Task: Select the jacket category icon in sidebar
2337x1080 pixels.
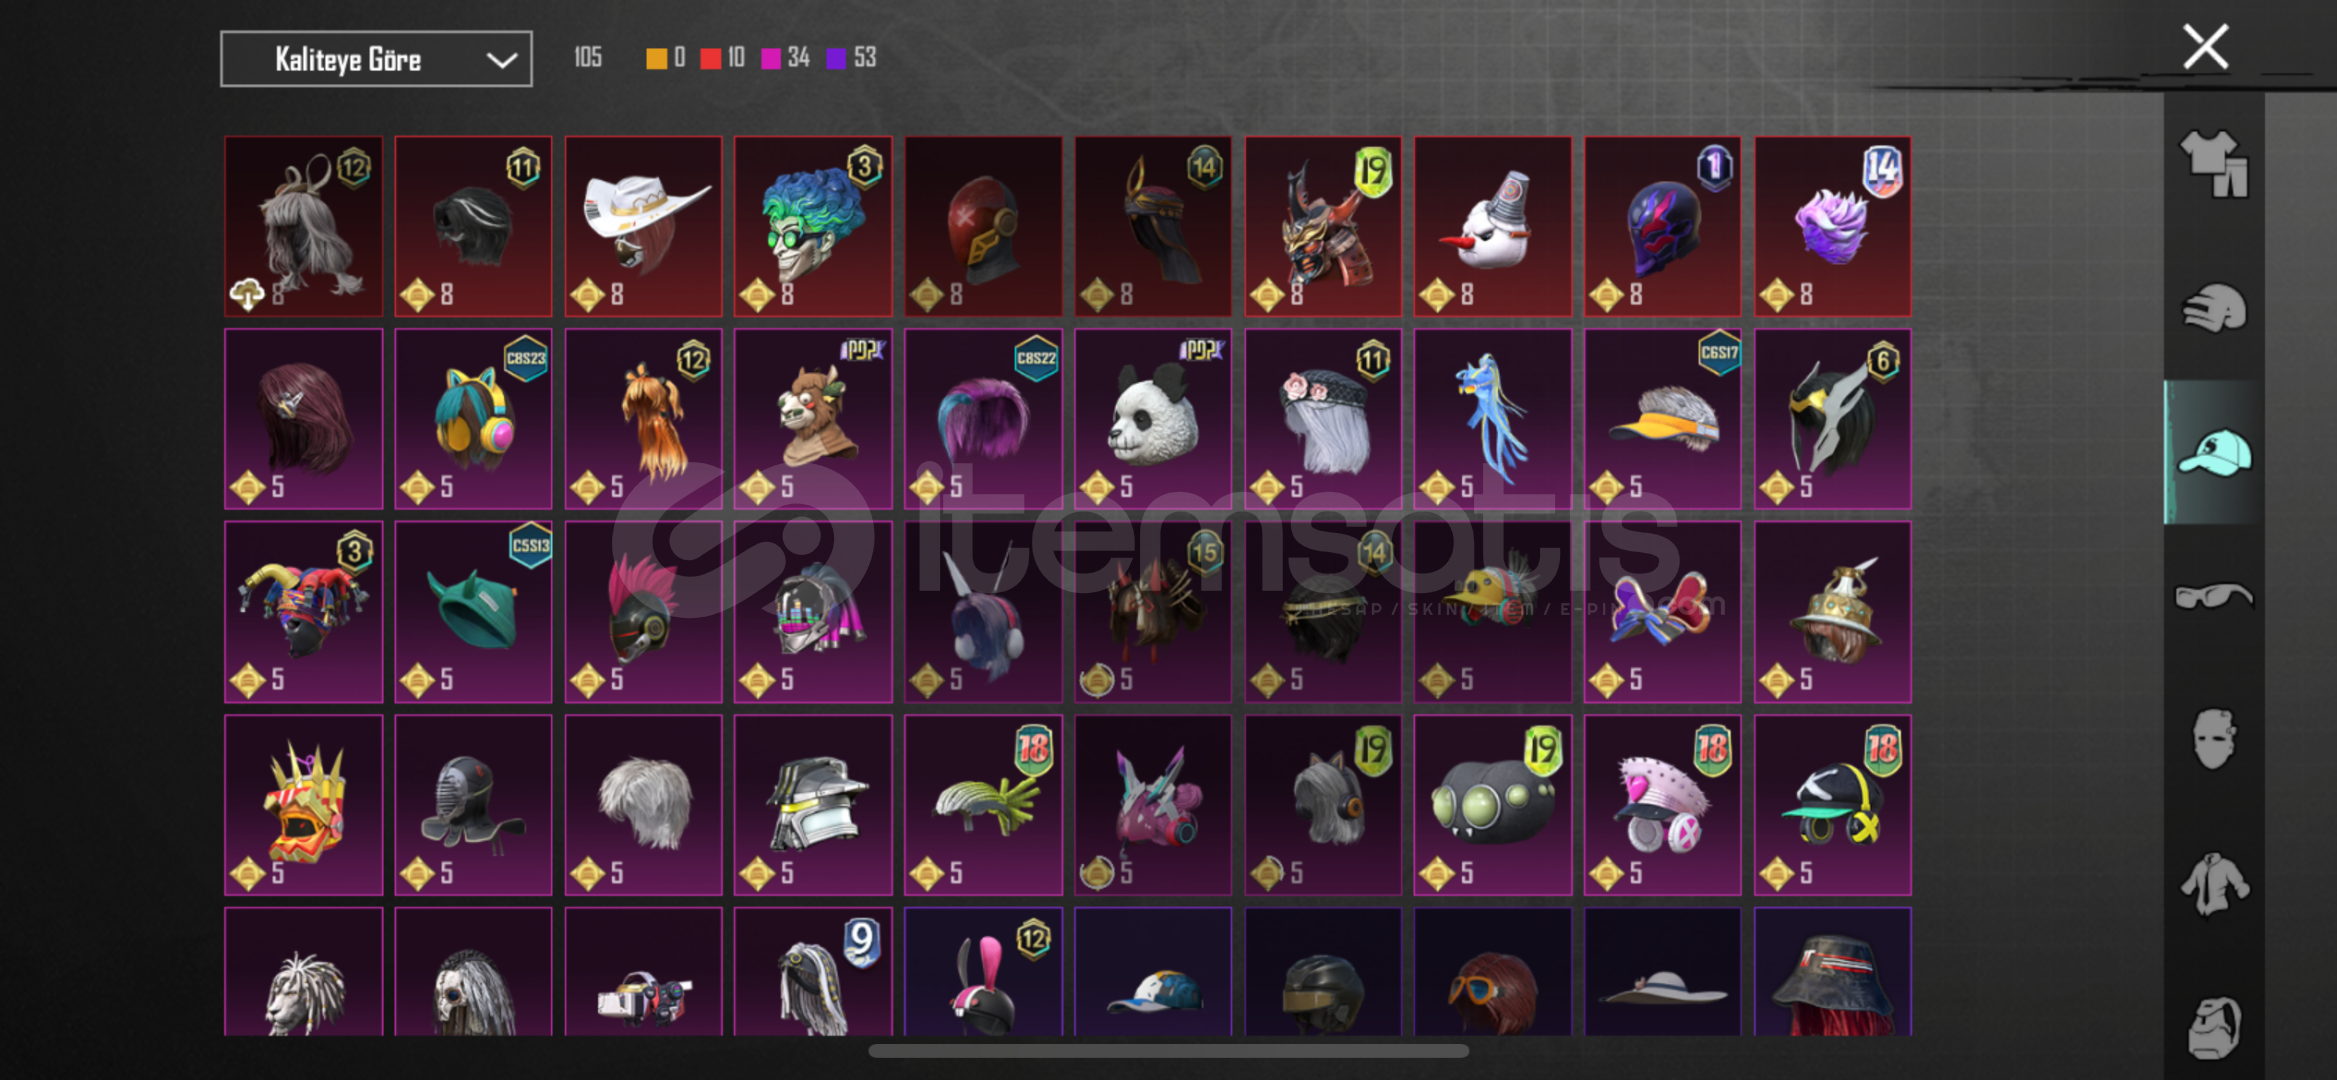Action: pyautogui.click(x=2213, y=883)
